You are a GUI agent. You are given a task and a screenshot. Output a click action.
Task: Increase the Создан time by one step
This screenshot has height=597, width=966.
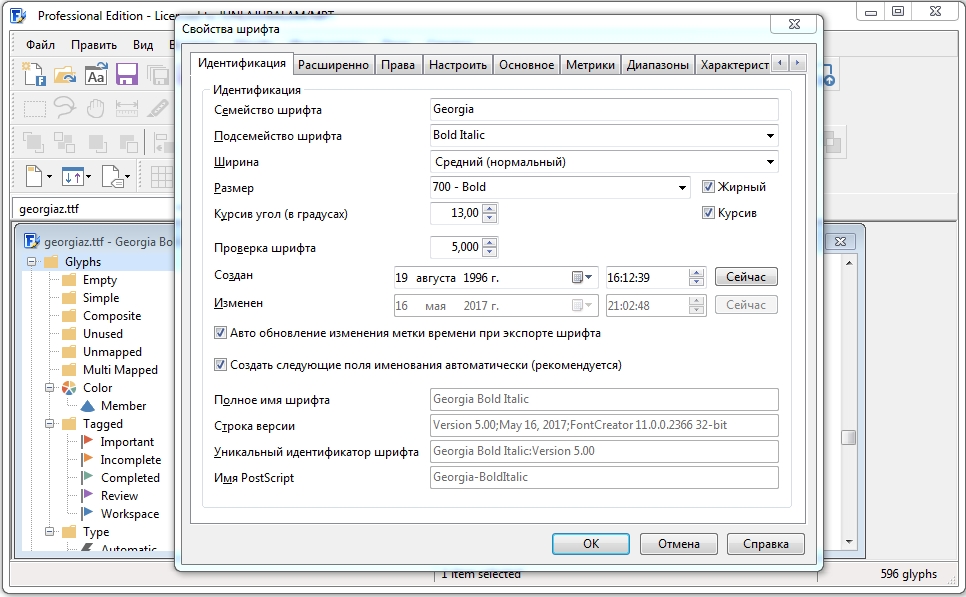(696, 272)
